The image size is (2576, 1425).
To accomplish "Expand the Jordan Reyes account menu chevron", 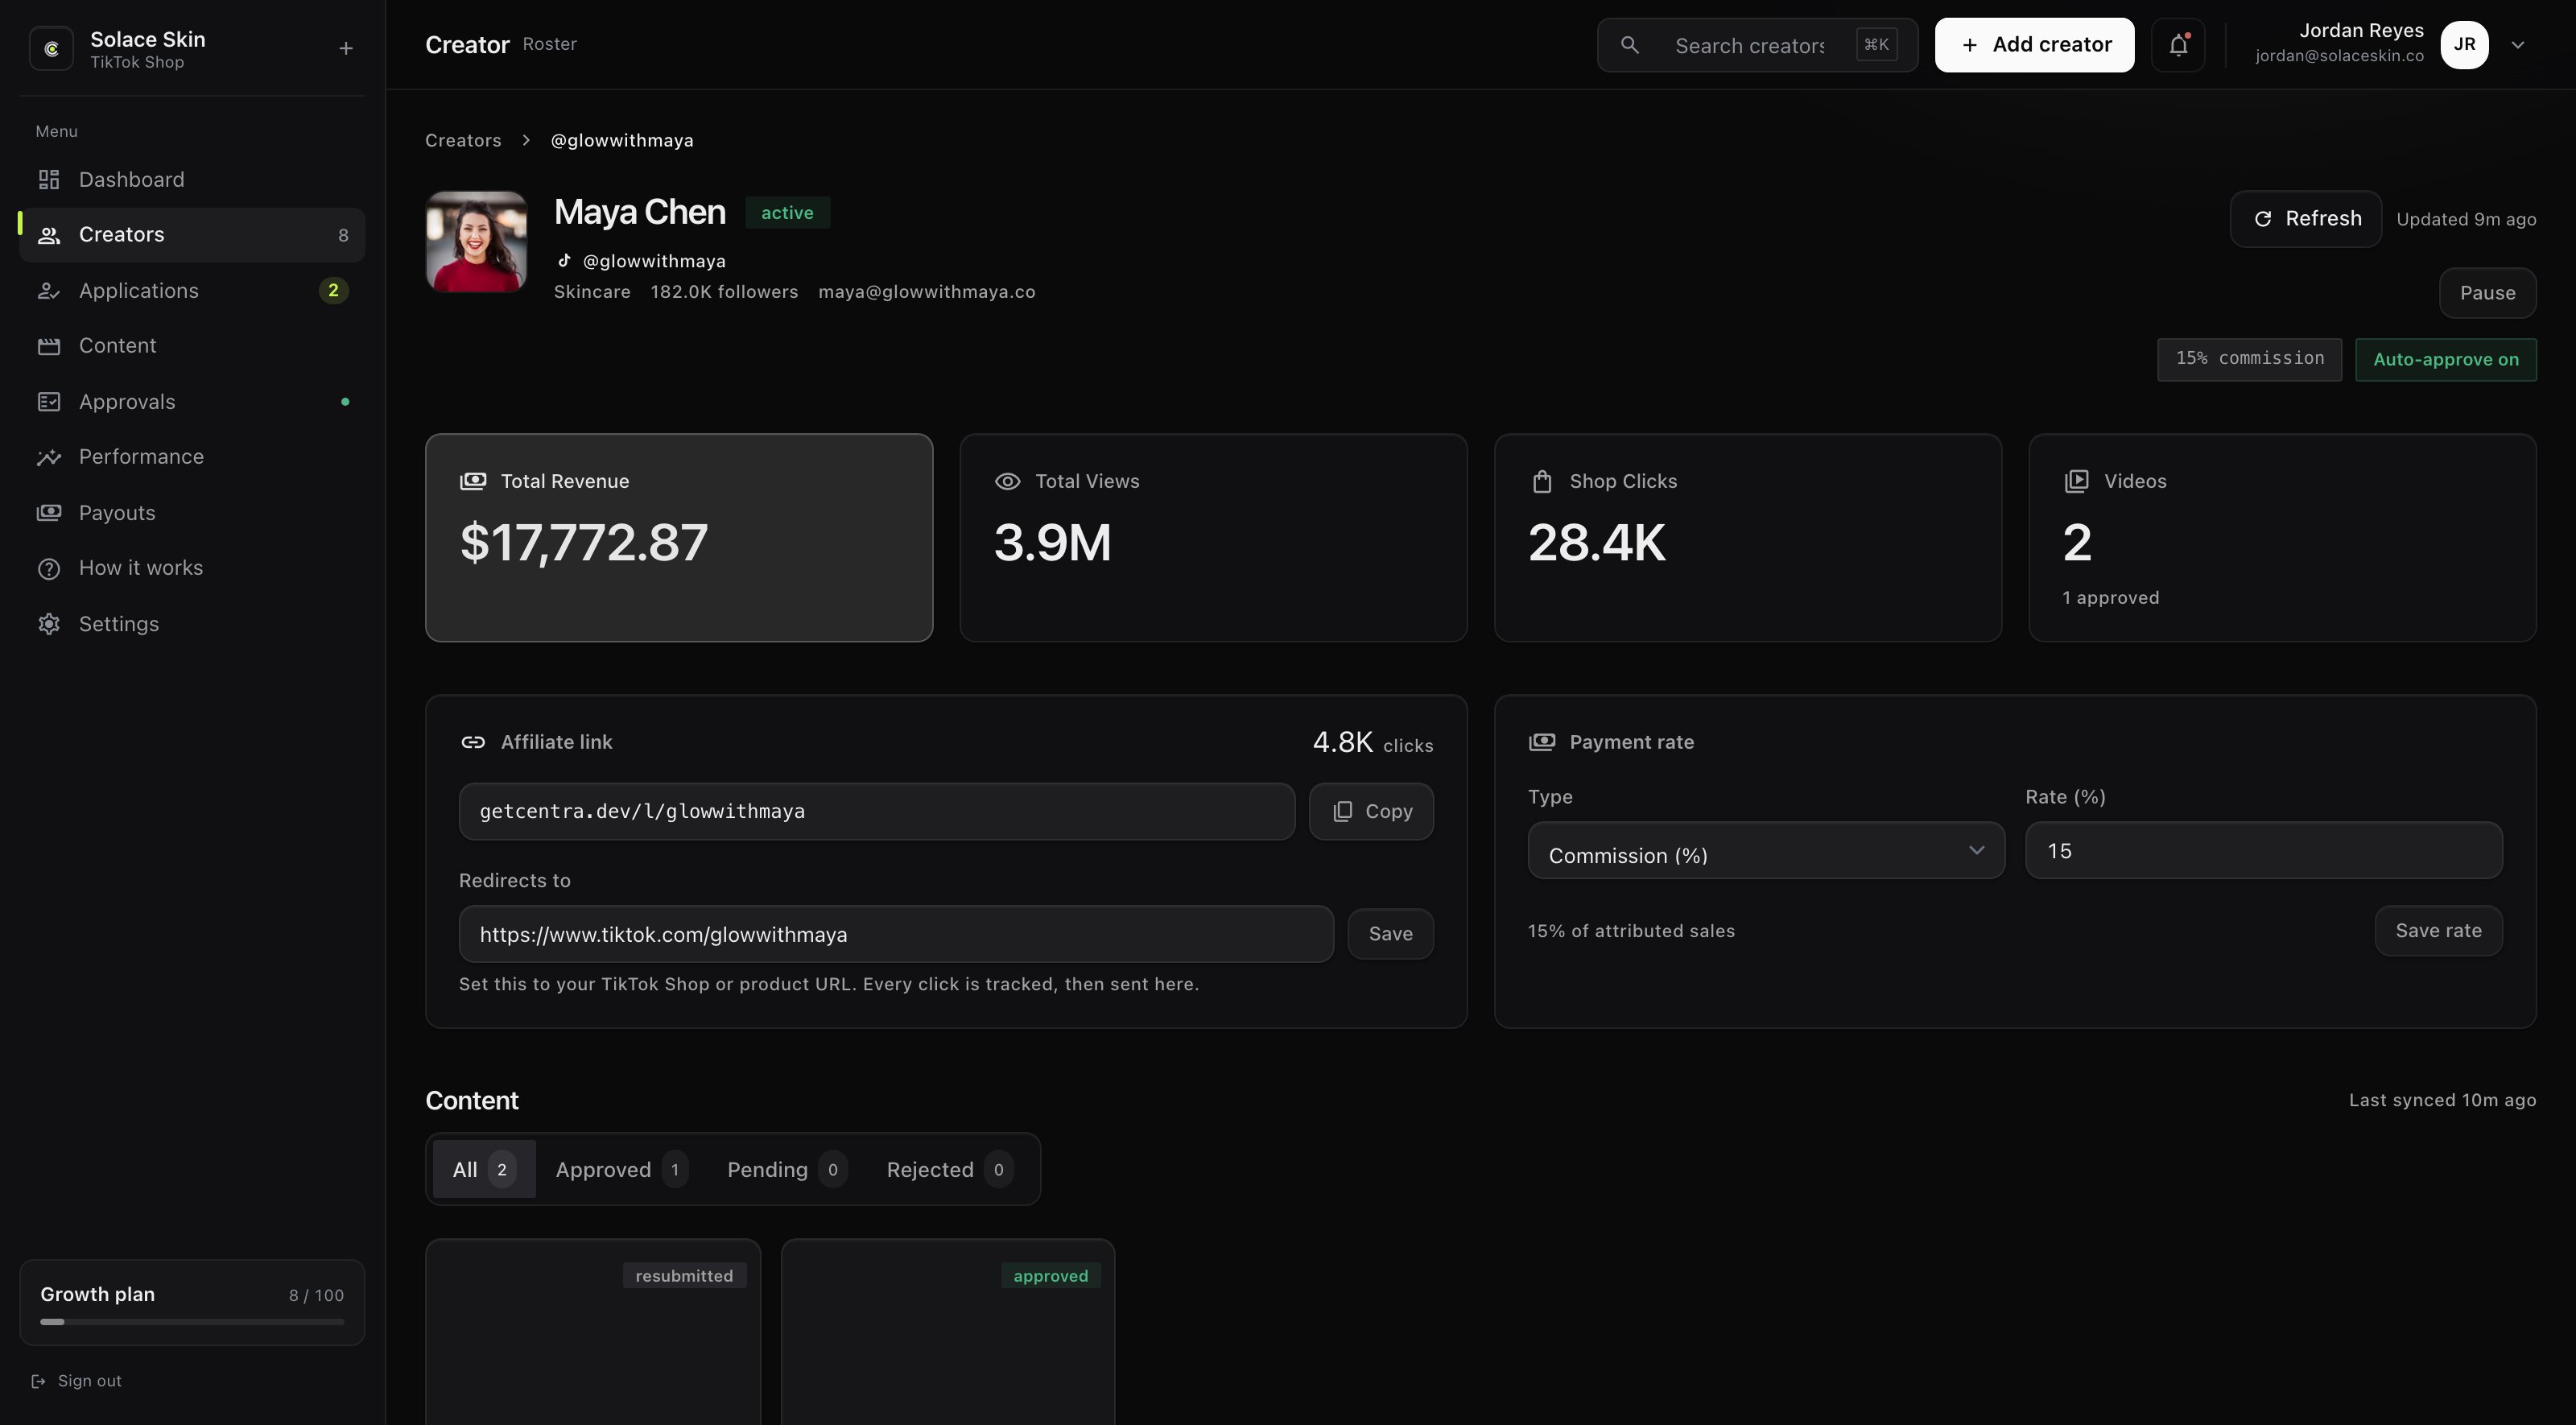I will point(2518,45).
